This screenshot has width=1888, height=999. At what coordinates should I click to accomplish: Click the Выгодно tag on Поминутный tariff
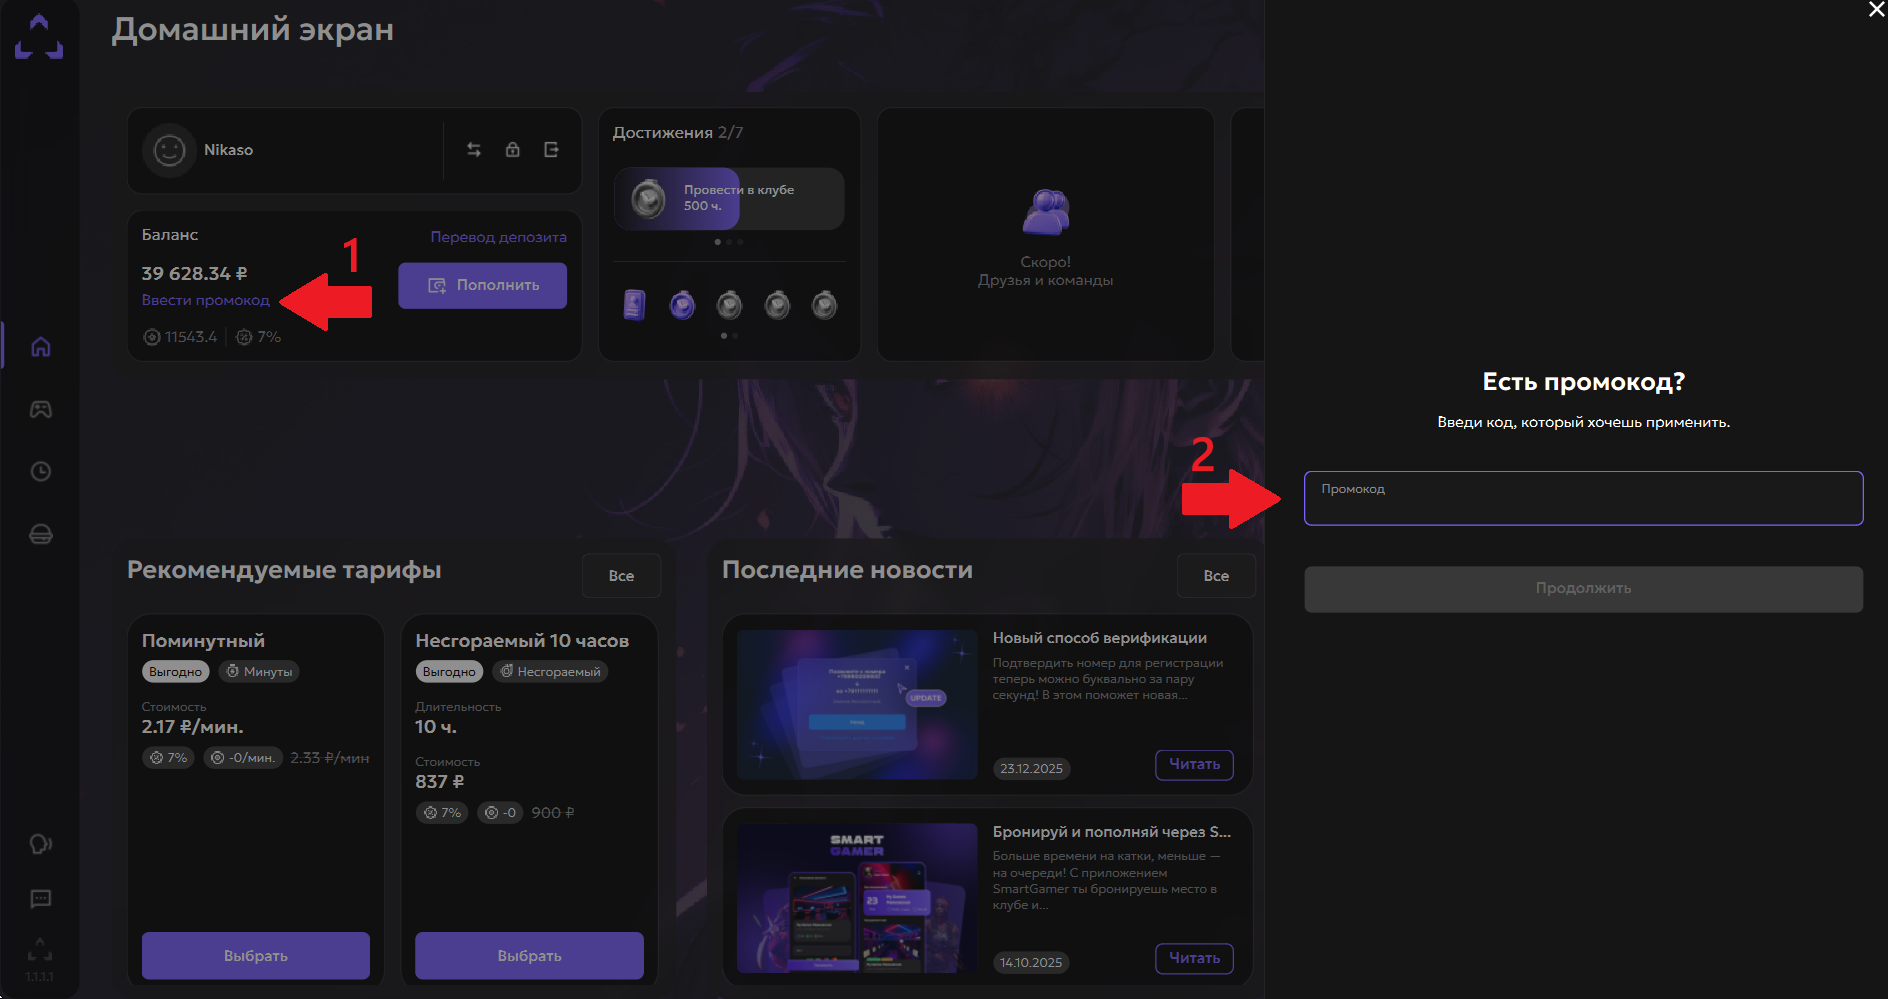[175, 672]
